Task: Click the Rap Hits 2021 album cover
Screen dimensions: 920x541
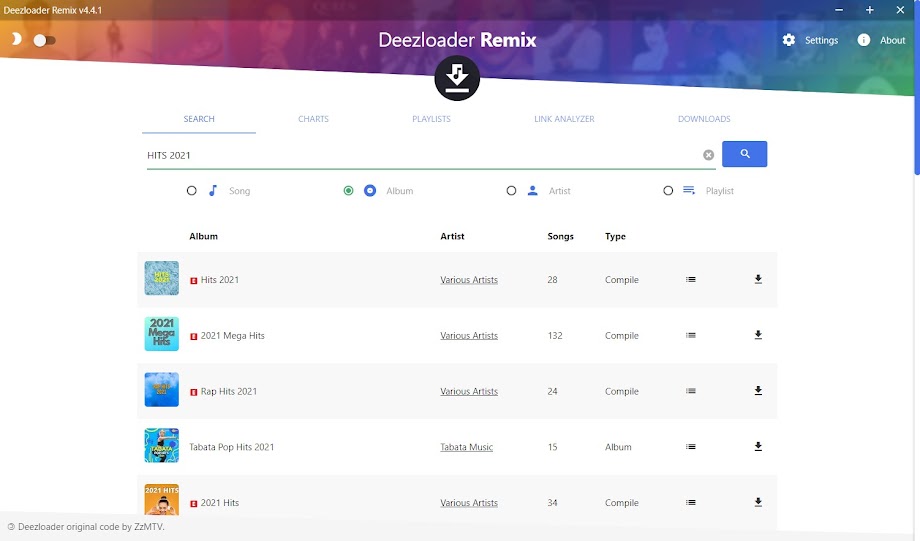Action: 161,390
